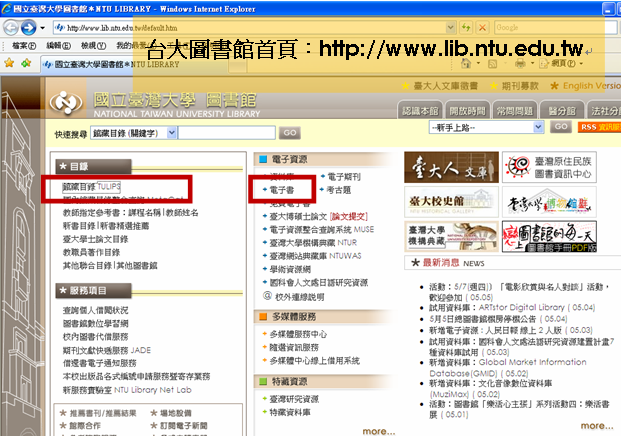Open the 編輯(E) menu
The image size is (621, 436).
59,46
